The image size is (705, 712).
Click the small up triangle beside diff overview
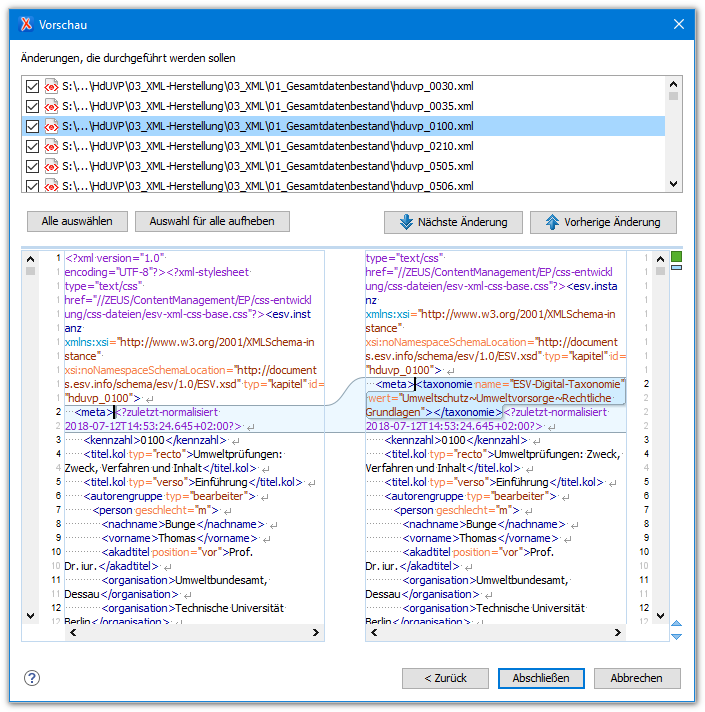(677, 623)
